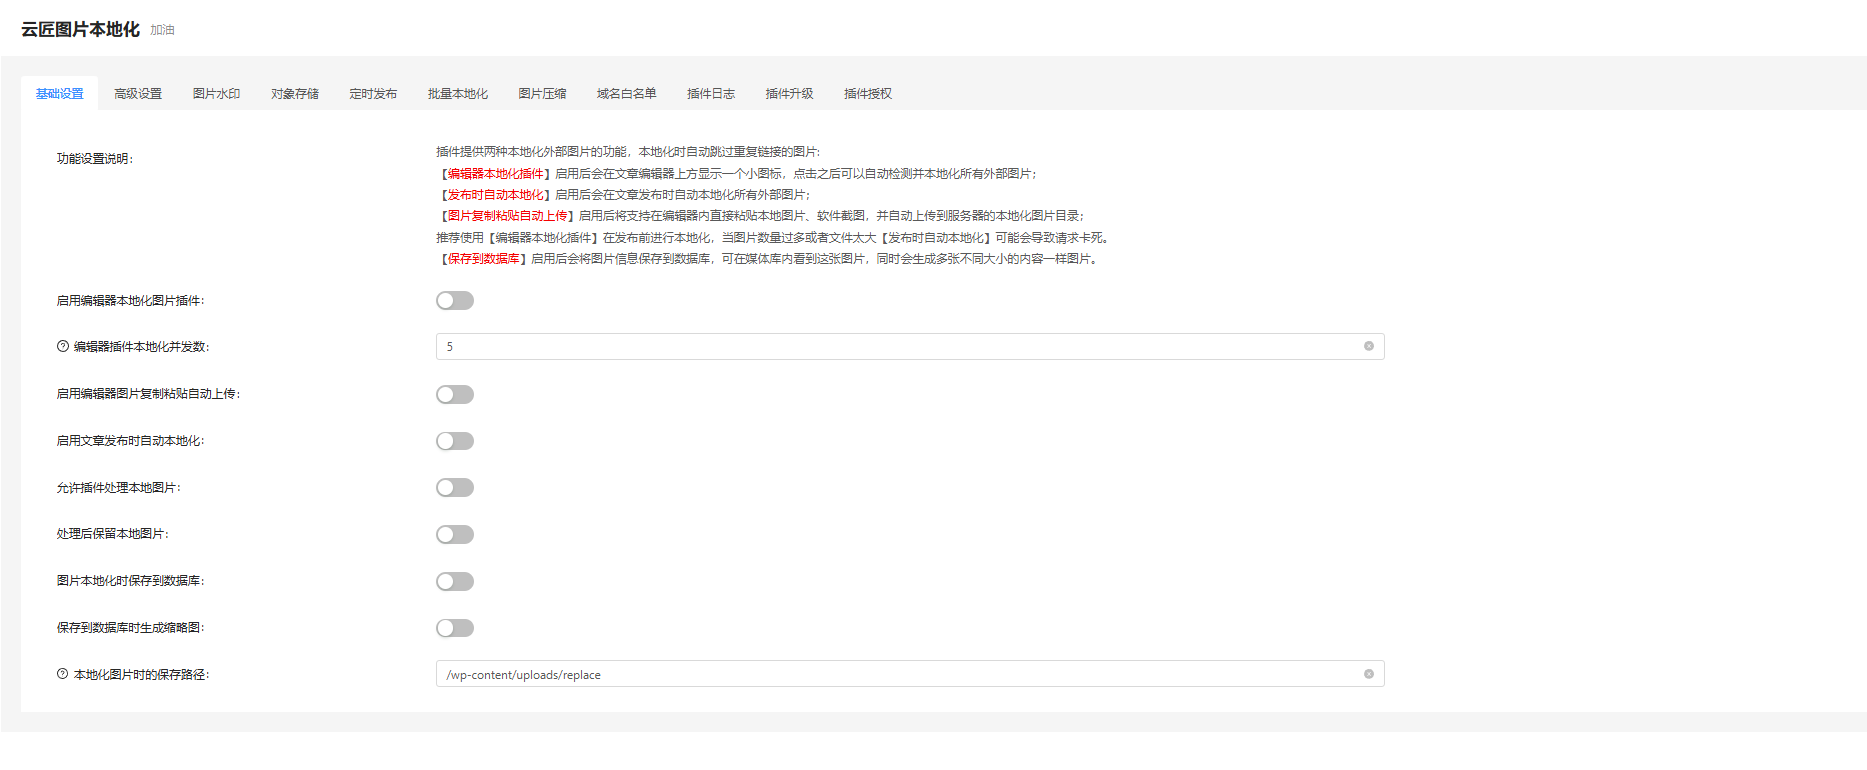Enable 保存到数据库时生成缩略图 switch
Viewport: 1867px width, 770px height.
[x=455, y=628]
